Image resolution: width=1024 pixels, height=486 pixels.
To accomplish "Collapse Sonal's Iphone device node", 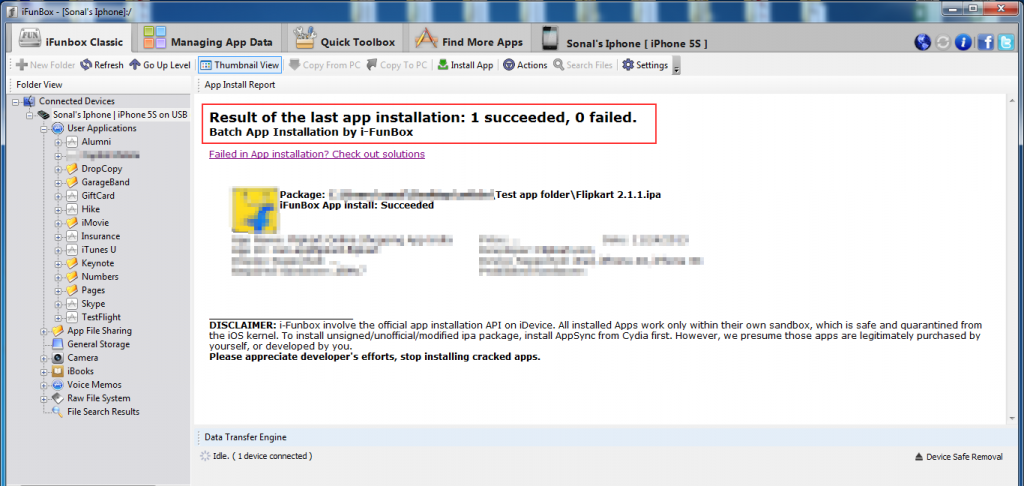I will point(29,115).
